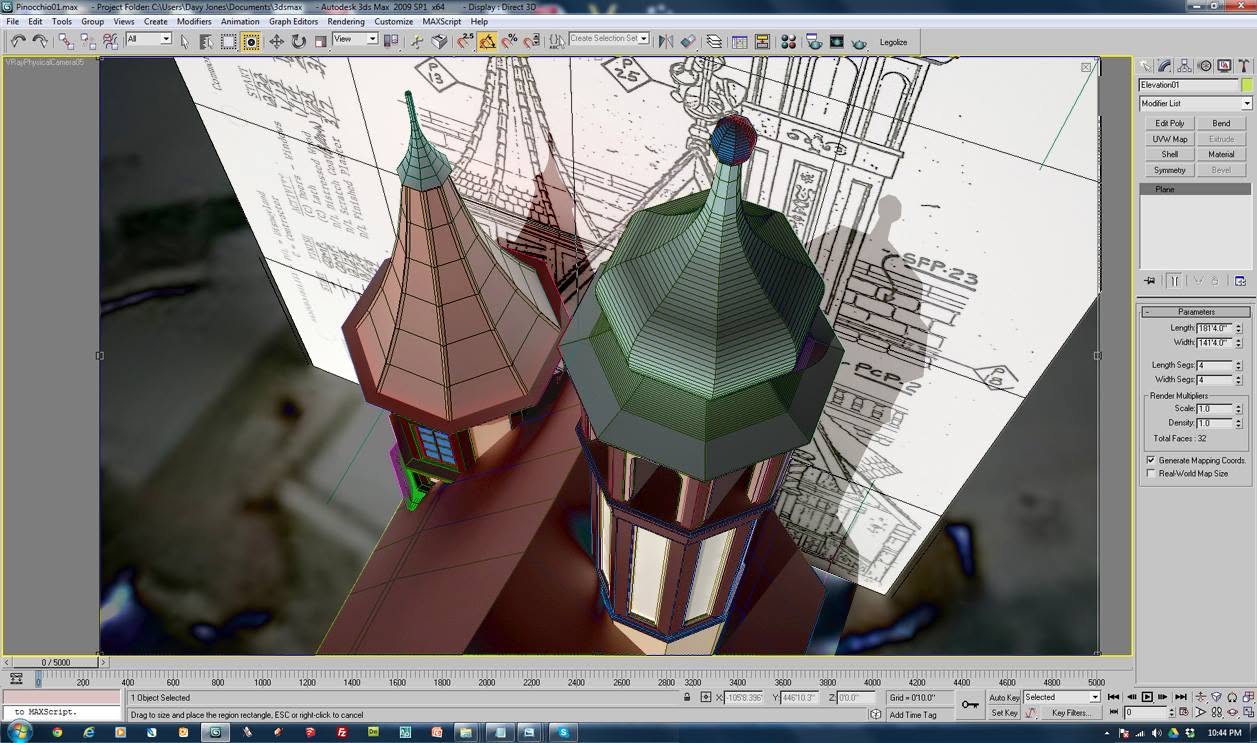The image size is (1257, 743).
Task: Choose the Rectangular Selection Region tool
Action: (x=229, y=41)
